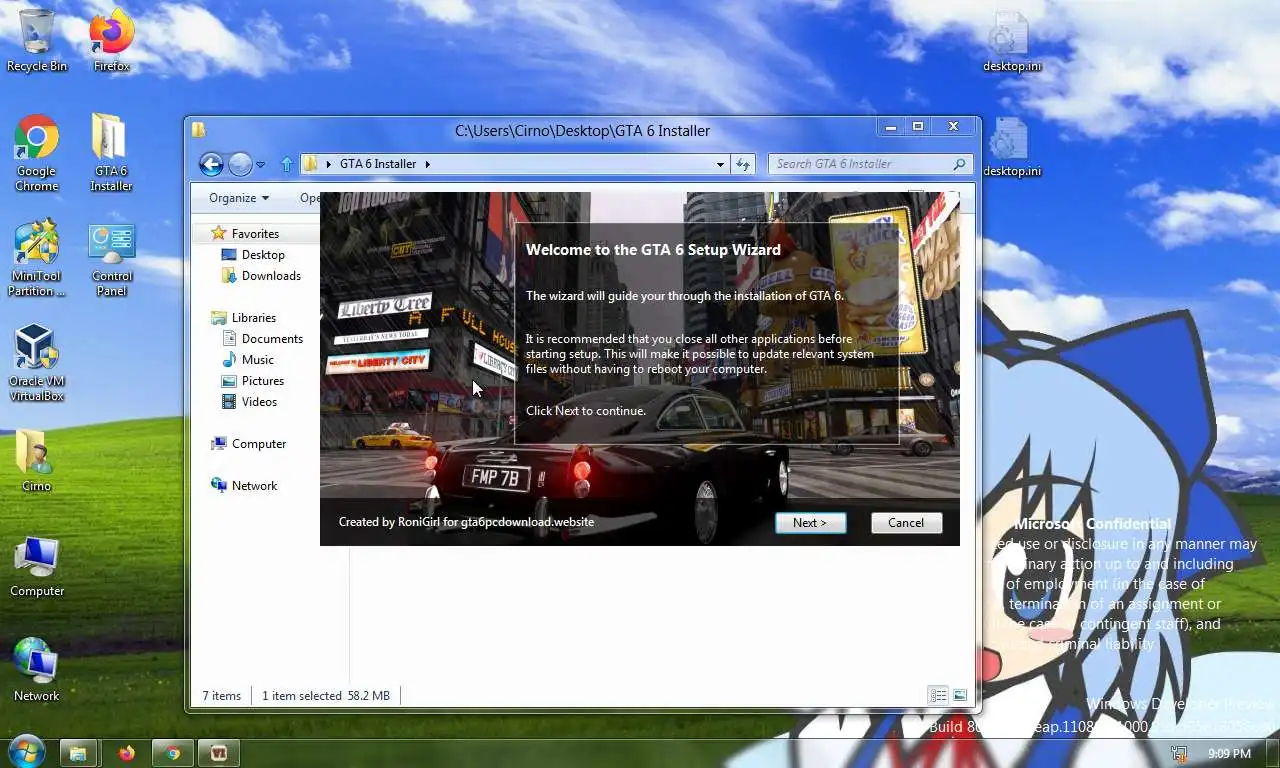Expand the root arrow before GTA 6 Installer breadcrumb

point(328,164)
